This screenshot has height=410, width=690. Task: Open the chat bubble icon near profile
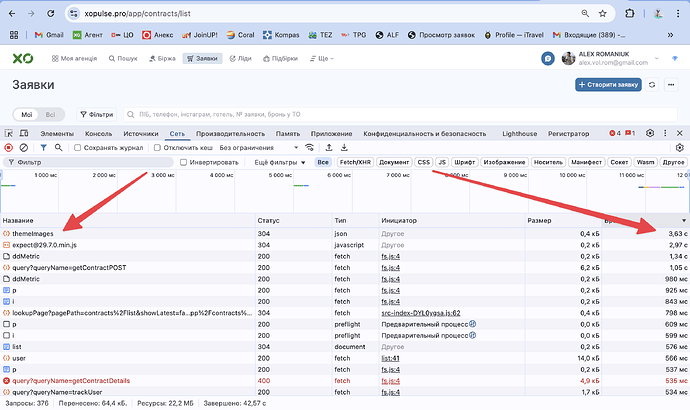[547, 59]
